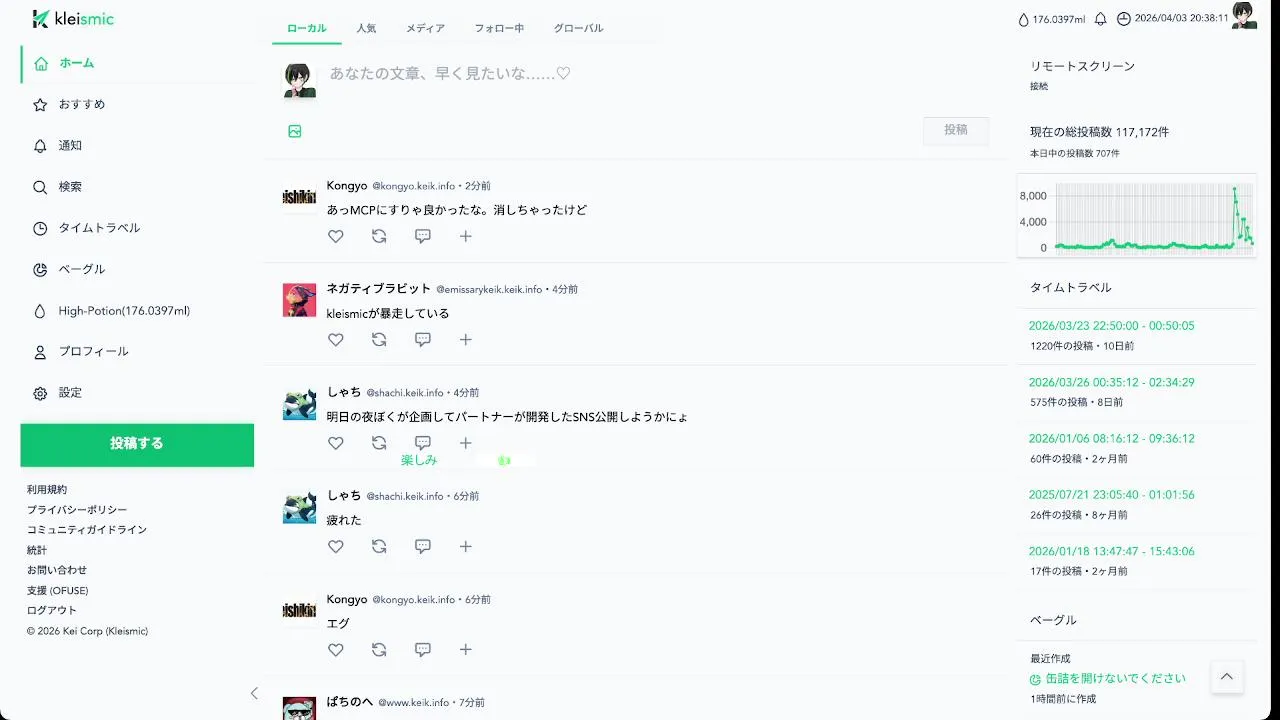Open the clock icon beside header date
1280x720 pixels.
1123,19
